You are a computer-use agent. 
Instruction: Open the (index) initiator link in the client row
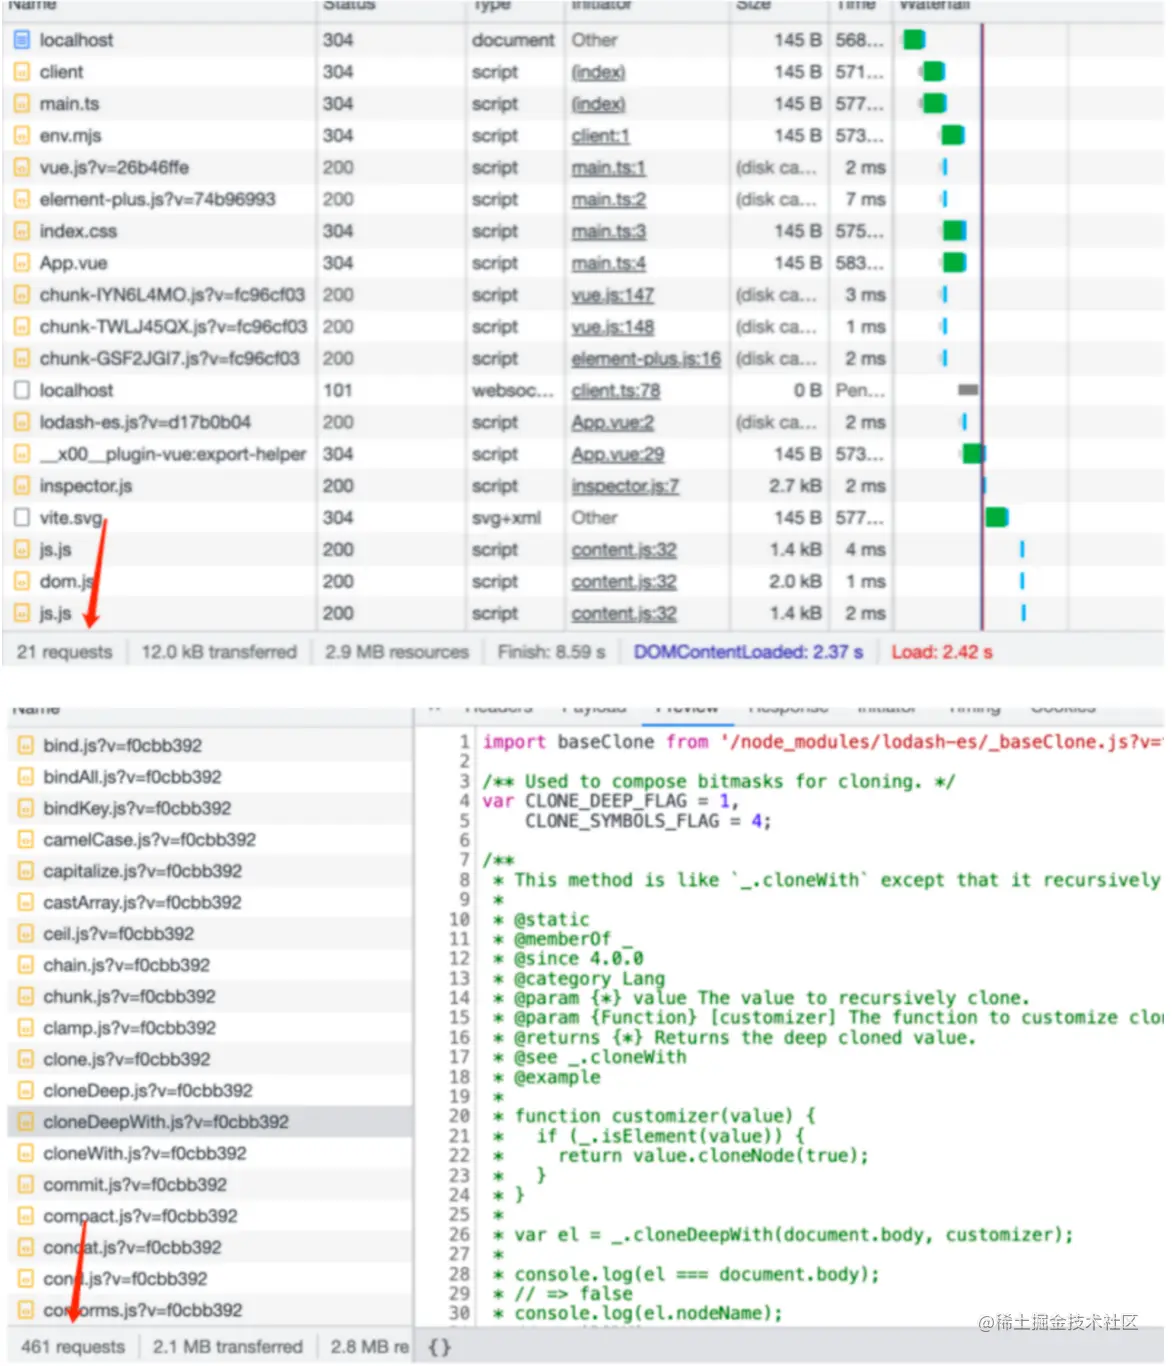point(598,72)
